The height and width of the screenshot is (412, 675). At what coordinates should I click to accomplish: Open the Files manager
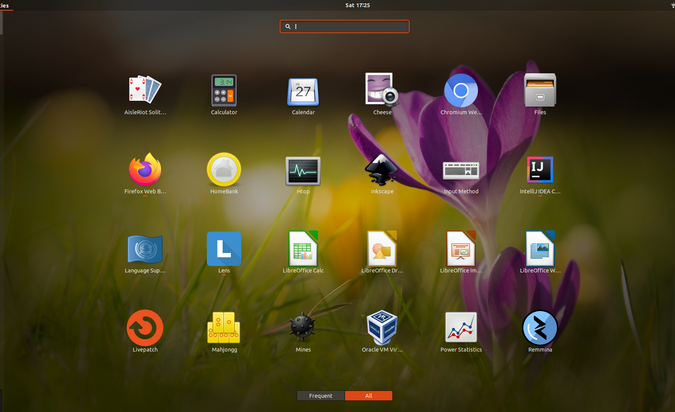[x=540, y=90]
